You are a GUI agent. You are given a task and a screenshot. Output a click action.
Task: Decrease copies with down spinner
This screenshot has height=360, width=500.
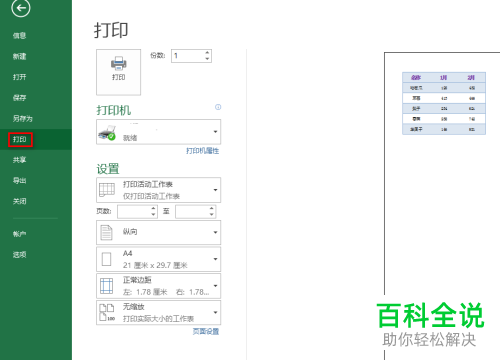pyautogui.click(x=207, y=59)
